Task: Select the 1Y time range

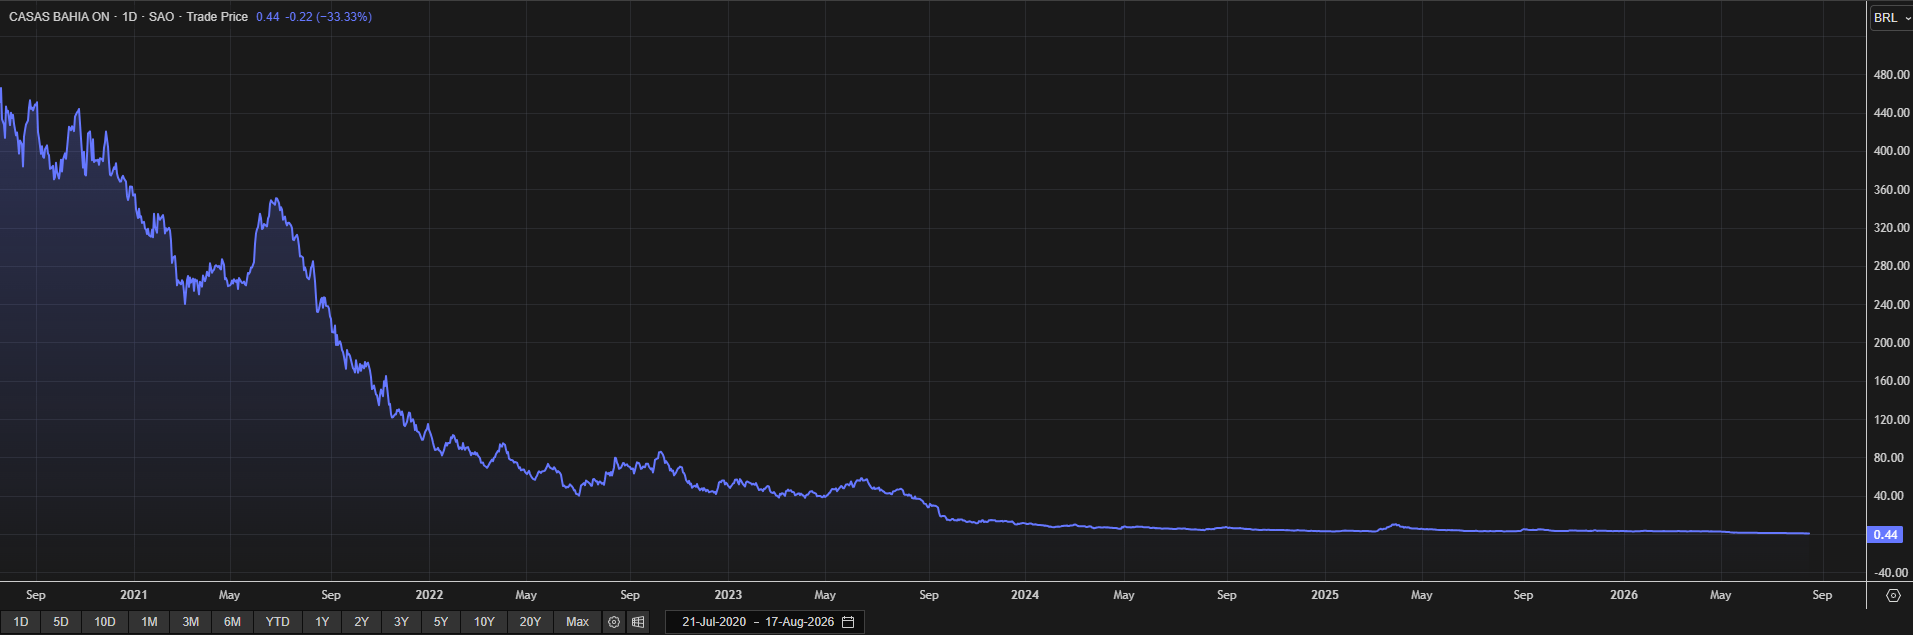Action: (322, 622)
